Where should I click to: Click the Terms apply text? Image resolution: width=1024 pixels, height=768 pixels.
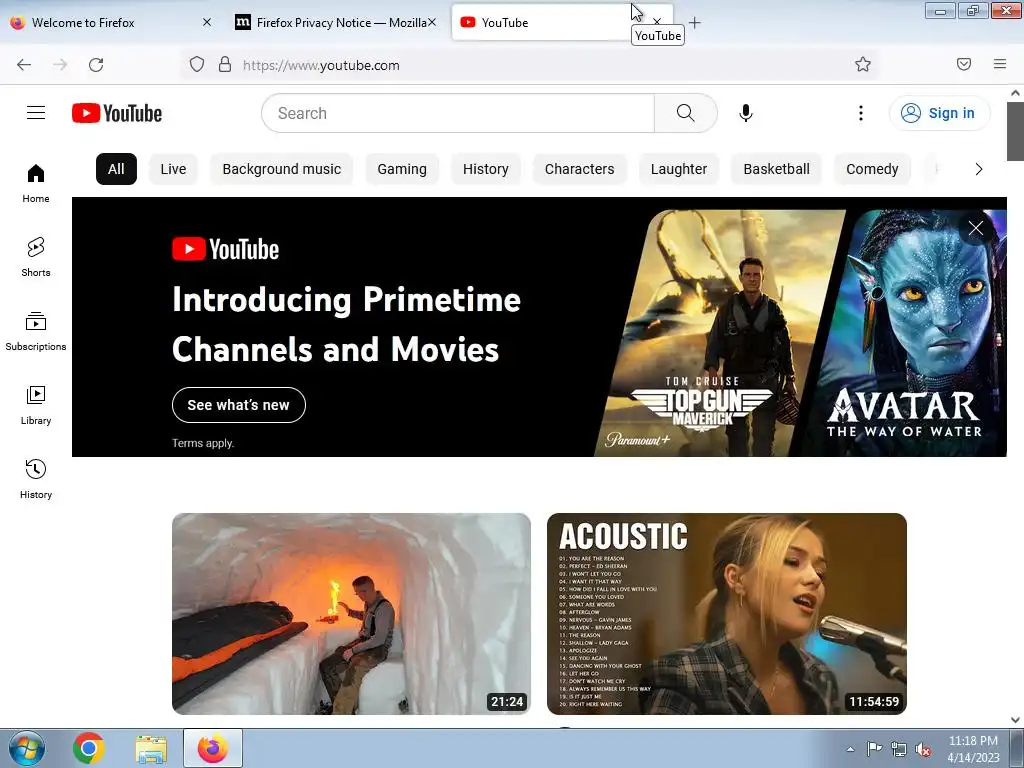pos(203,443)
